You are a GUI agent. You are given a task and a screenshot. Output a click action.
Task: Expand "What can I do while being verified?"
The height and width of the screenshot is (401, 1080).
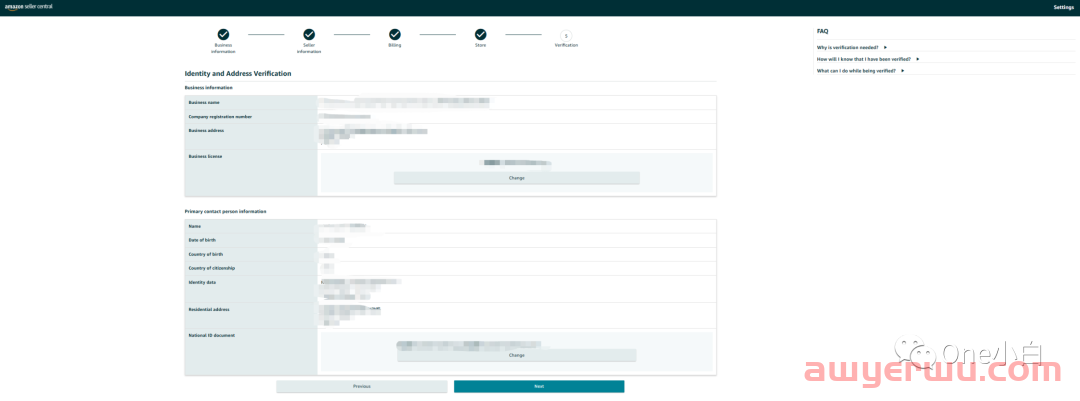[x=858, y=71]
